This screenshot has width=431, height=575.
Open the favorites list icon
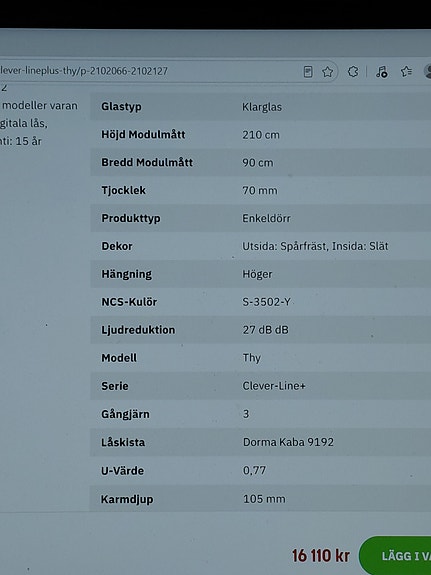(x=406, y=71)
